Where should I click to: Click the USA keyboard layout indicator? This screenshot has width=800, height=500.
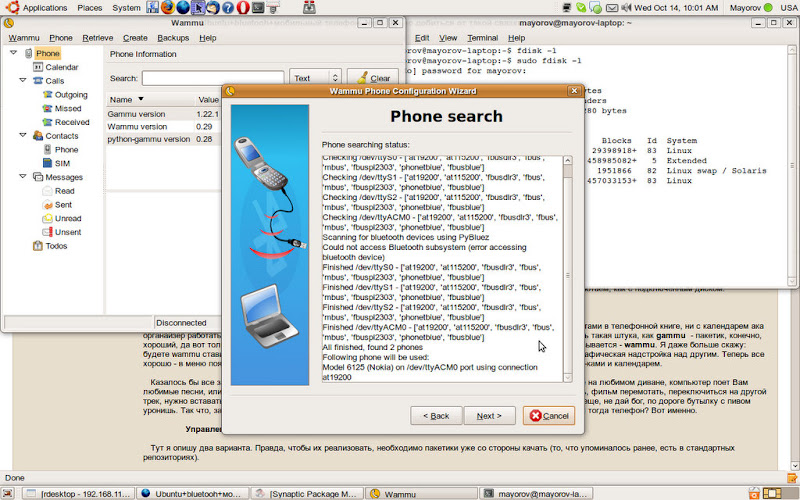tap(789, 8)
